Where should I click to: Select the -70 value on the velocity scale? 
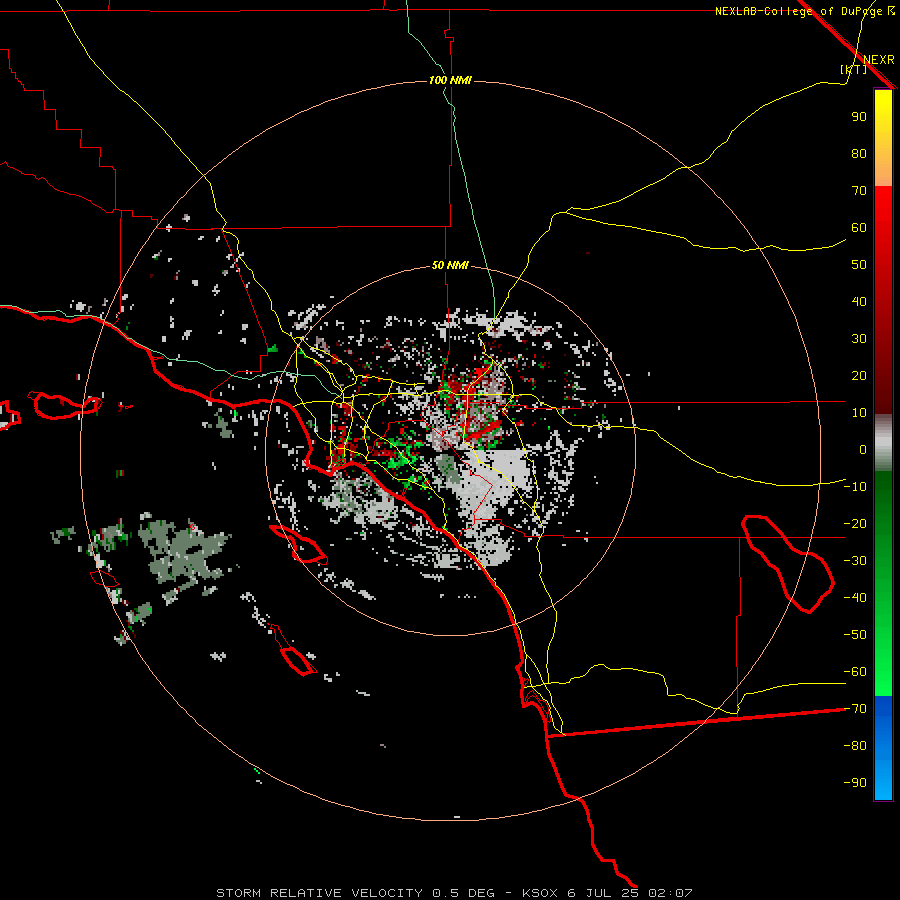(x=855, y=709)
